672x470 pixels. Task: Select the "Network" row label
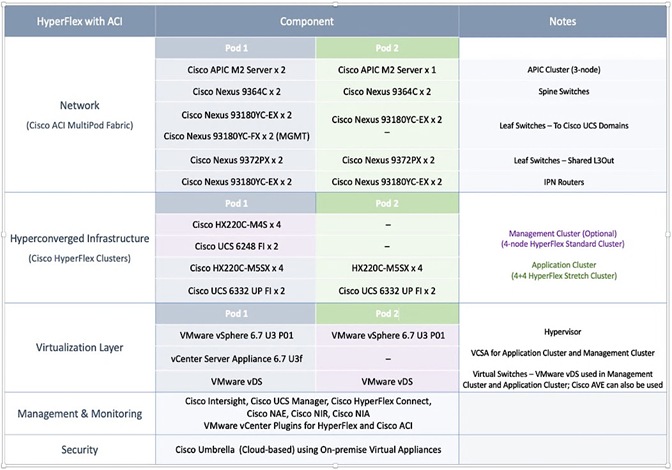point(78,106)
